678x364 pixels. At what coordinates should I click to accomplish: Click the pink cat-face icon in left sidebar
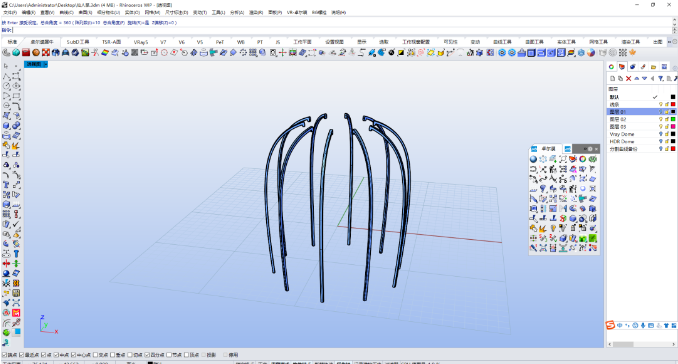[16, 313]
